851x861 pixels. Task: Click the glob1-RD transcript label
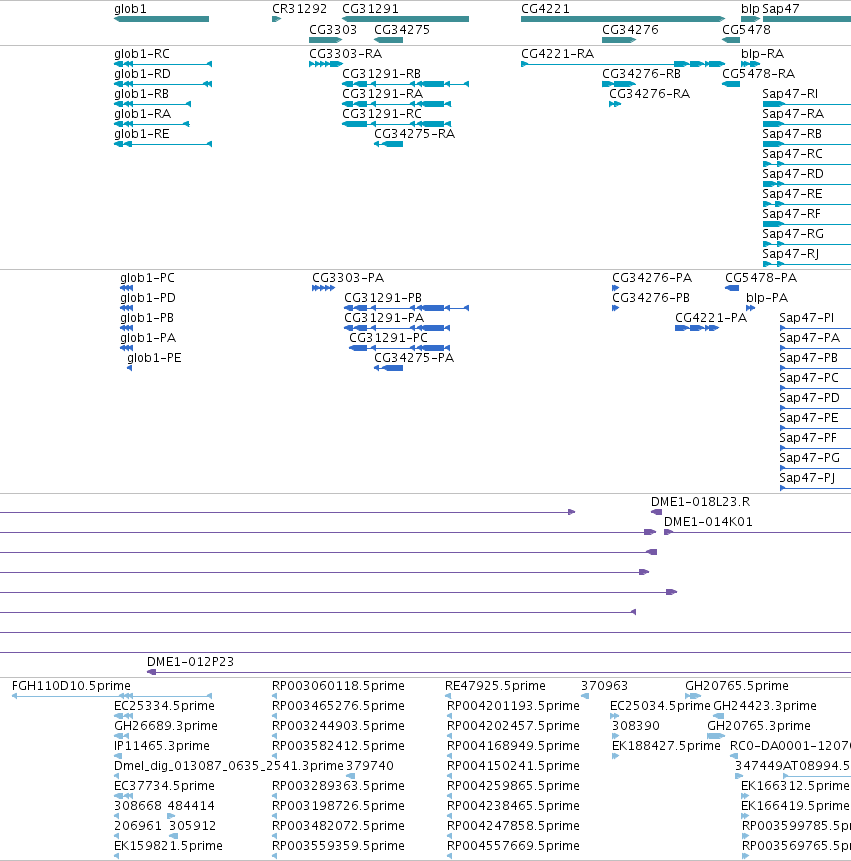[142, 74]
